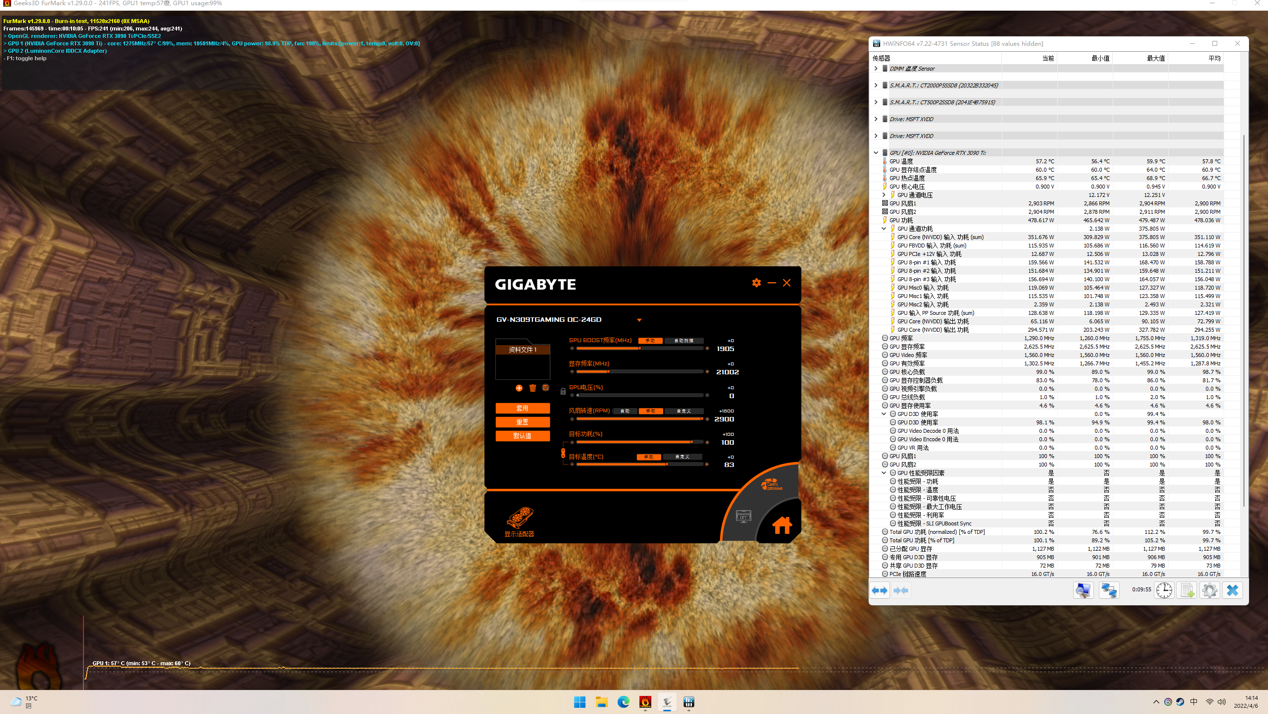This screenshot has width=1268, height=714.
Task: Click the orange home icon in Gigabyte panel
Action: pyautogui.click(x=782, y=525)
